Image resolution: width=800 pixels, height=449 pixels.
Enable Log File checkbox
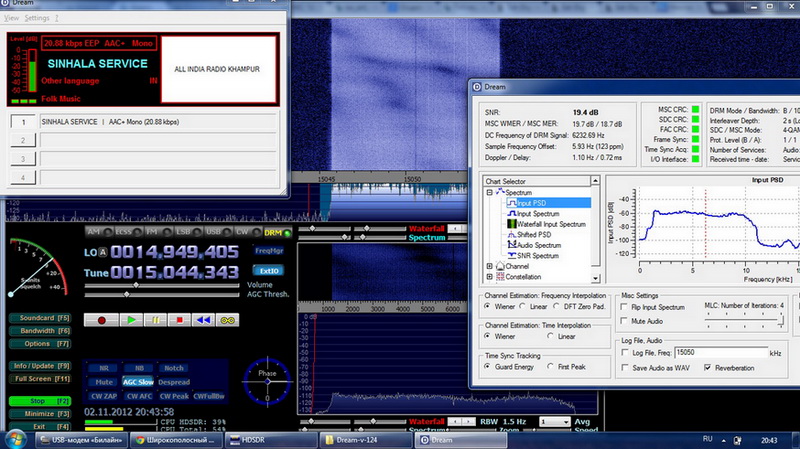pos(625,353)
